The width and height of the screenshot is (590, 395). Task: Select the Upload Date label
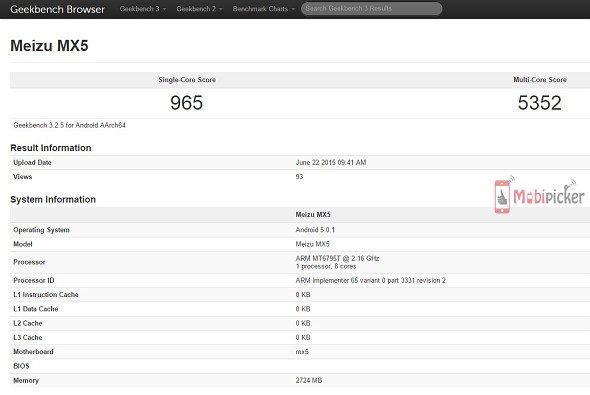click(32, 163)
